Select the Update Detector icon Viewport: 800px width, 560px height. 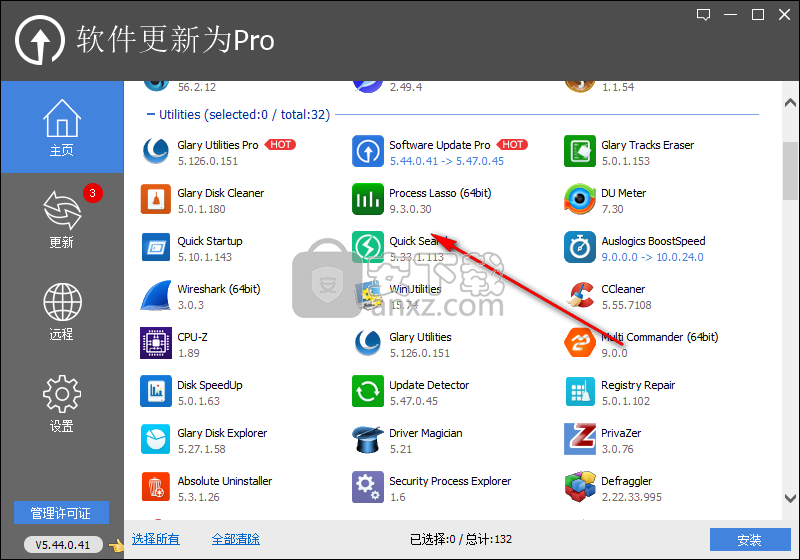point(368,391)
